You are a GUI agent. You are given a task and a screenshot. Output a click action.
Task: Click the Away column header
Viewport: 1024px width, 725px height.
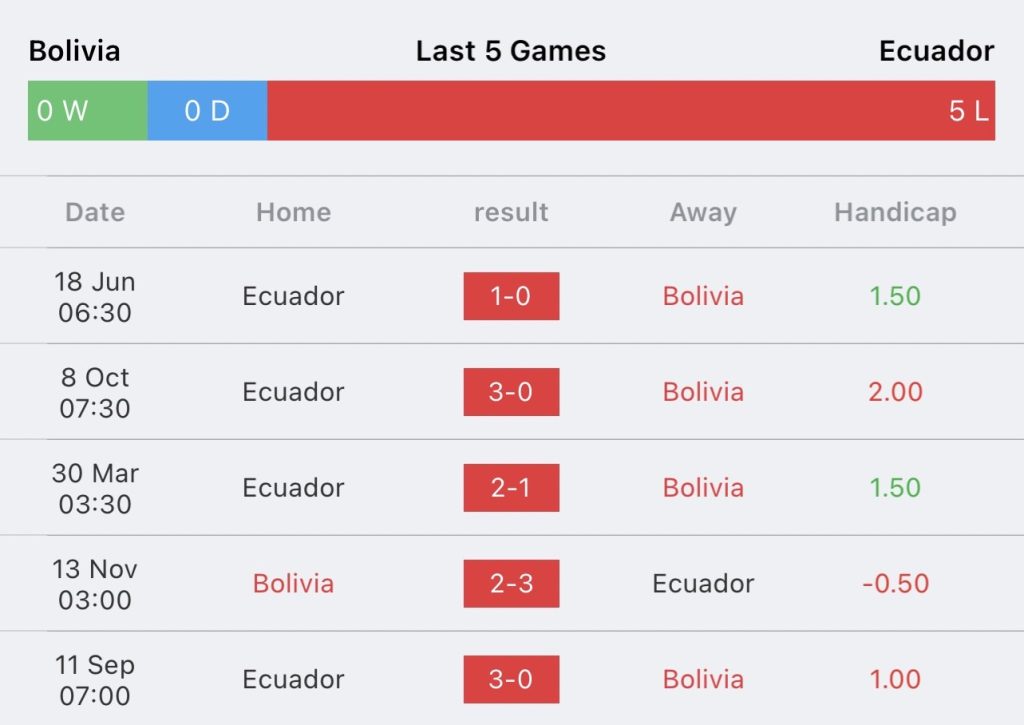(x=703, y=213)
